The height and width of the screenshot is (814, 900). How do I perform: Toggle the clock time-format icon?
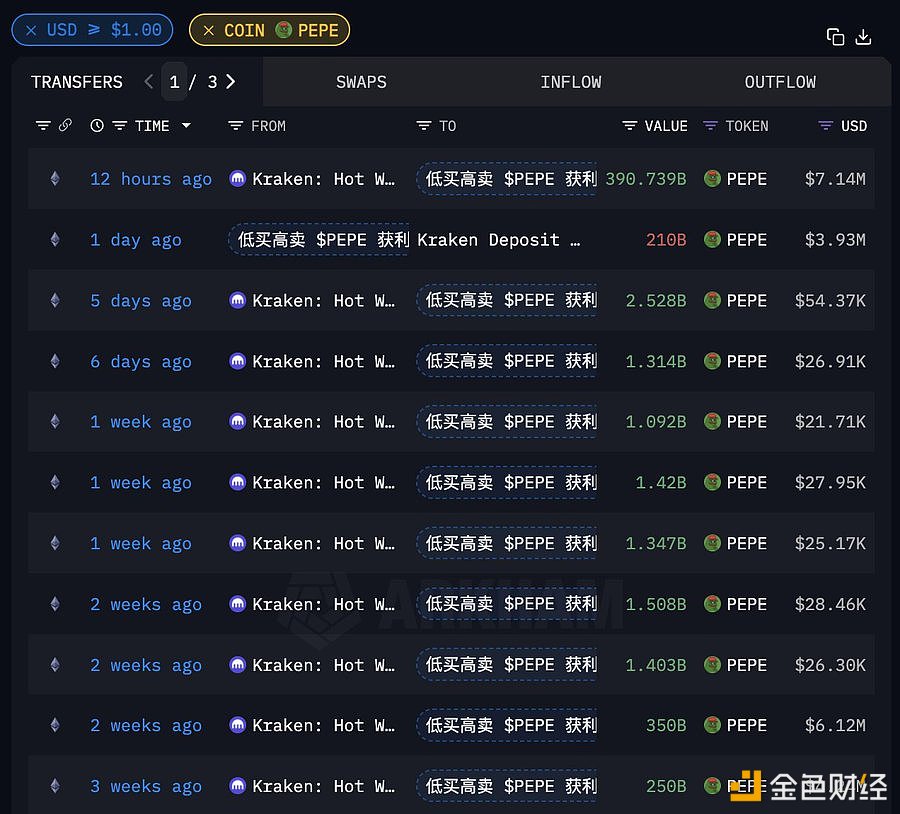click(97, 125)
